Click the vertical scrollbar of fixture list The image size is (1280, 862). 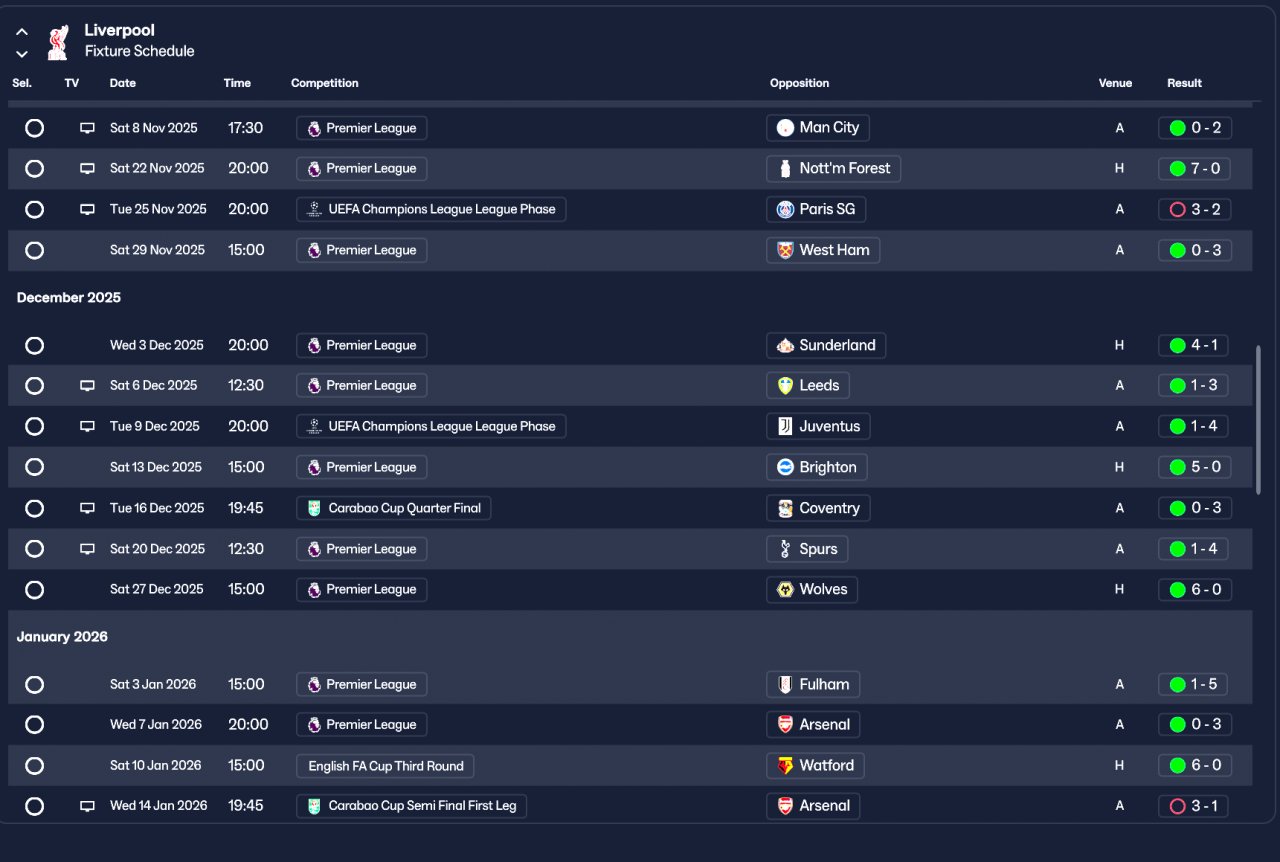(1258, 420)
